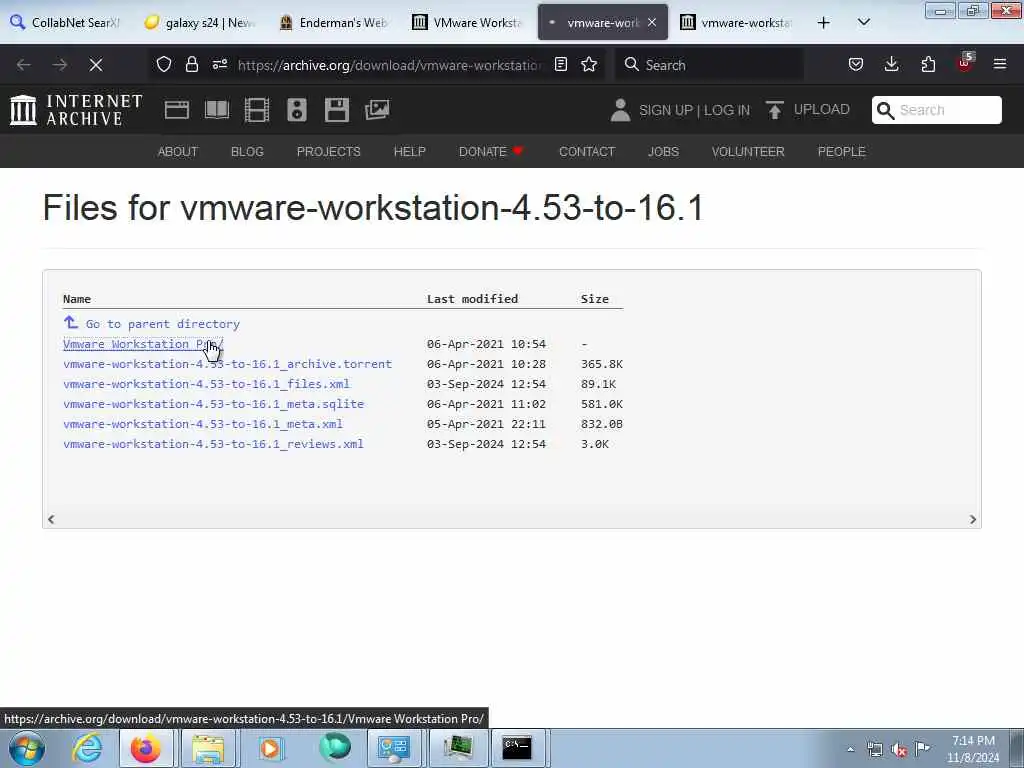This screenshot has width=1024, height=768.
Task: Open the Video film strip icon
Action: [257, 110]
